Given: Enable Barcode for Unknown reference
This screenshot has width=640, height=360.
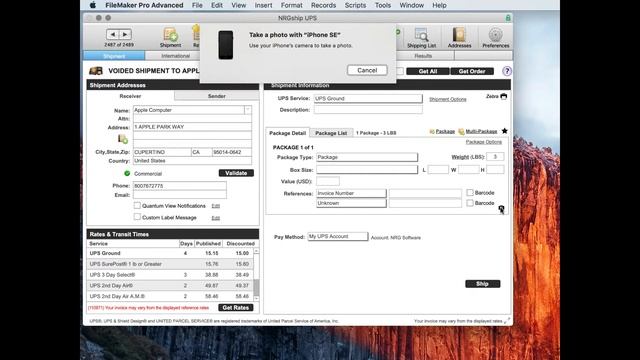Looking at the screenshot, I should pos(470,203).
